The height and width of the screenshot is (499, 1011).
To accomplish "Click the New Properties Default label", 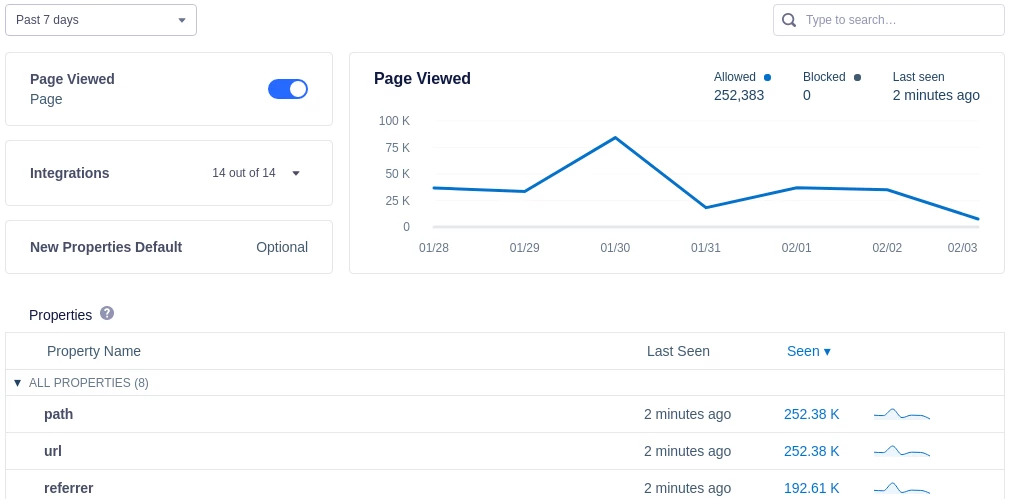I will click(x=106, y=248).
